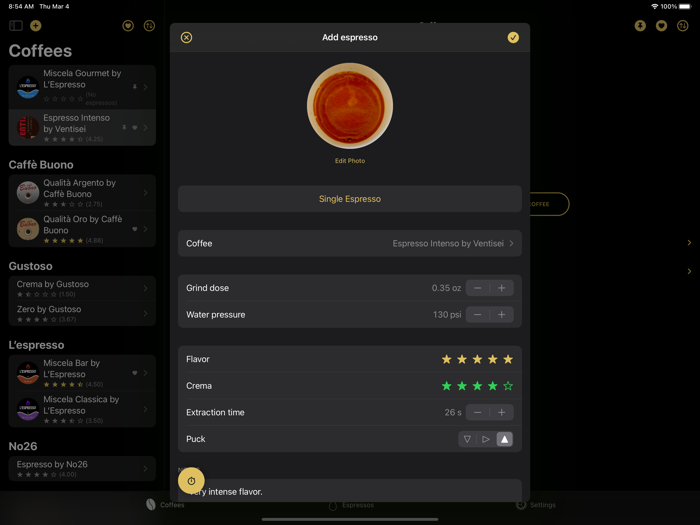Pin coffee using top-right pin icon
Viewport: 700px width, 525px height.
tap(640, 26)
